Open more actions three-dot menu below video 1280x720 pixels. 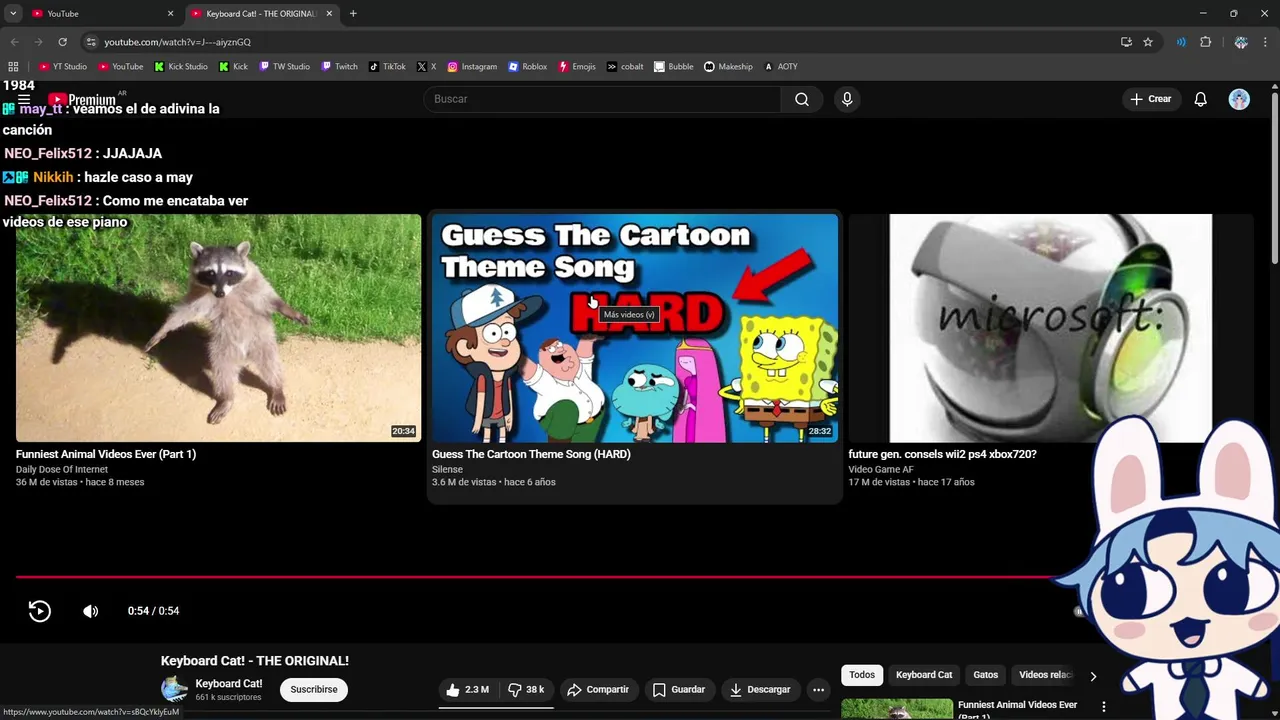[818, 690]
